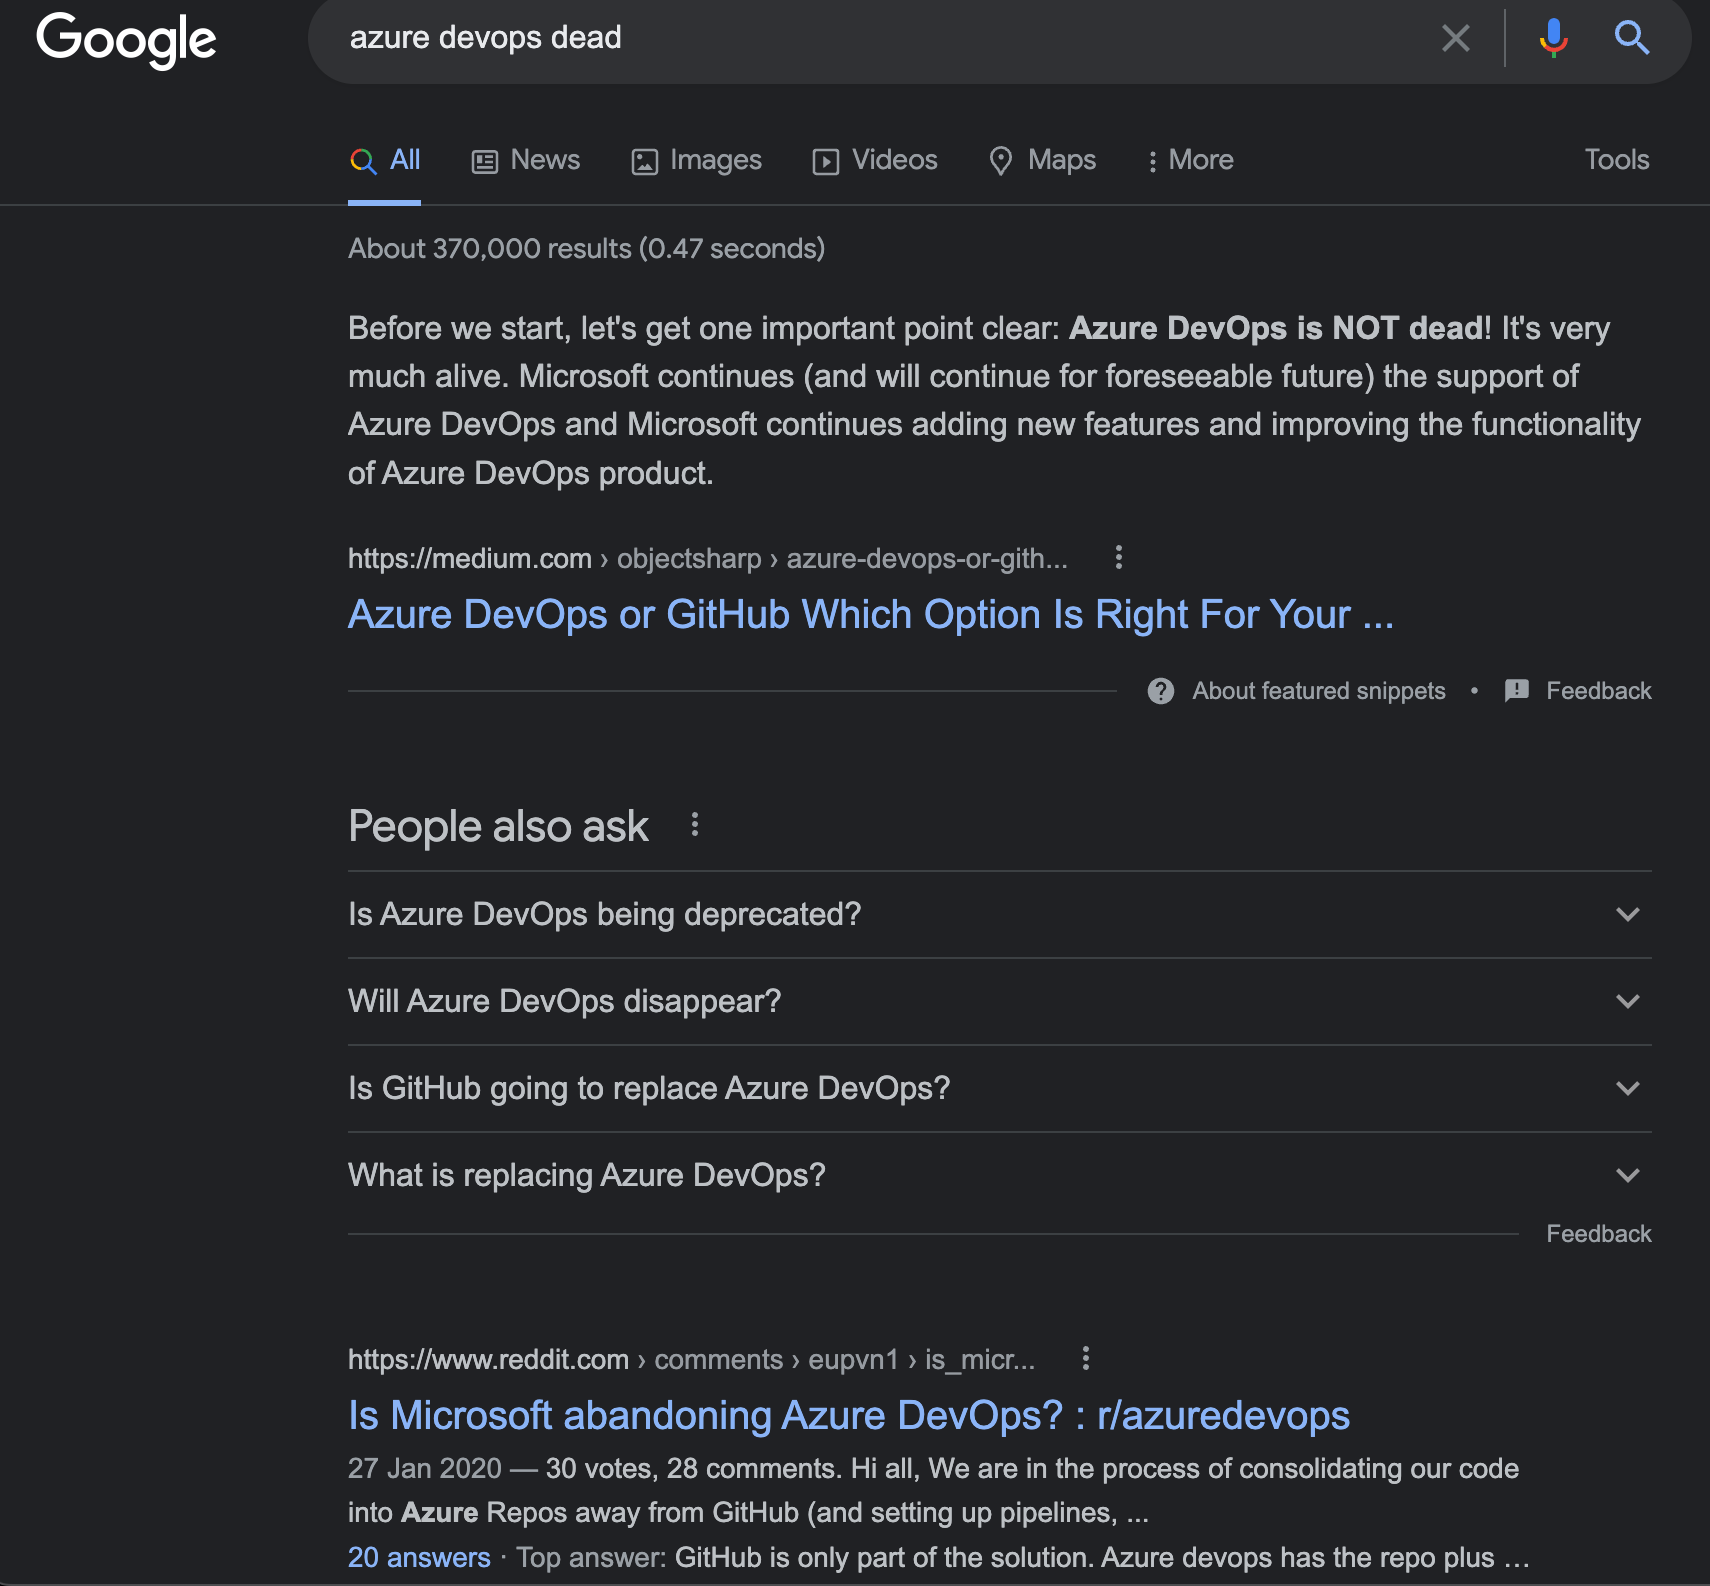The height and width of the screenshot is (1586, 1710).
Task: Click the Google logo
Action: pyautogui.click(x=126, y=40)
